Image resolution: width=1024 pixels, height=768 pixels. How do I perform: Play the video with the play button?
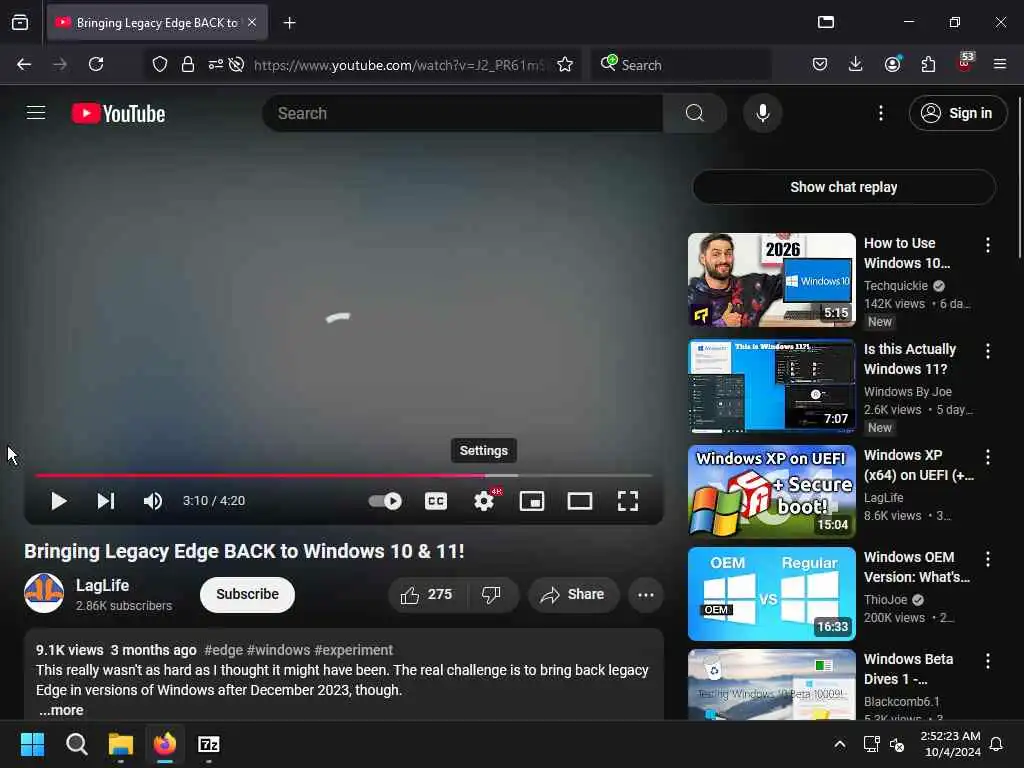point(58,501)
